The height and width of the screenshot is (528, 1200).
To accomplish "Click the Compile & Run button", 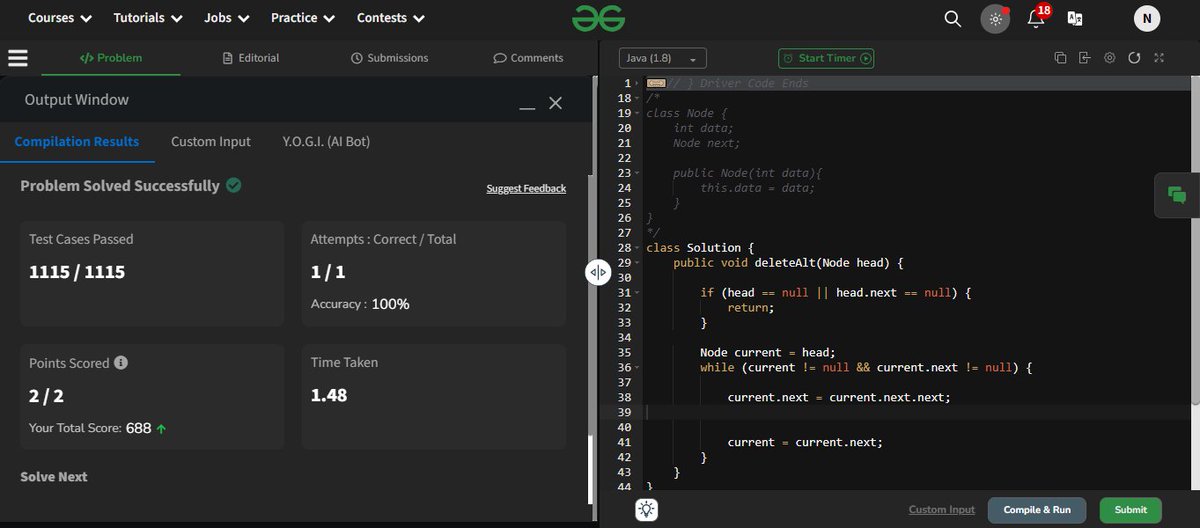I will coord(1037,510).
